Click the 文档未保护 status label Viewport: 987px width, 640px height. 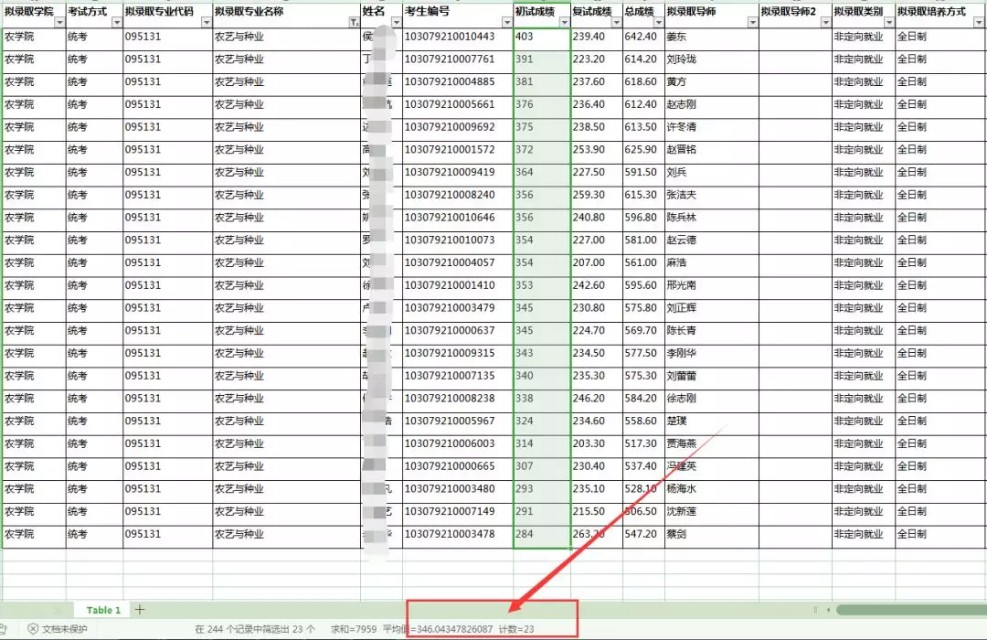click(65, 629)
